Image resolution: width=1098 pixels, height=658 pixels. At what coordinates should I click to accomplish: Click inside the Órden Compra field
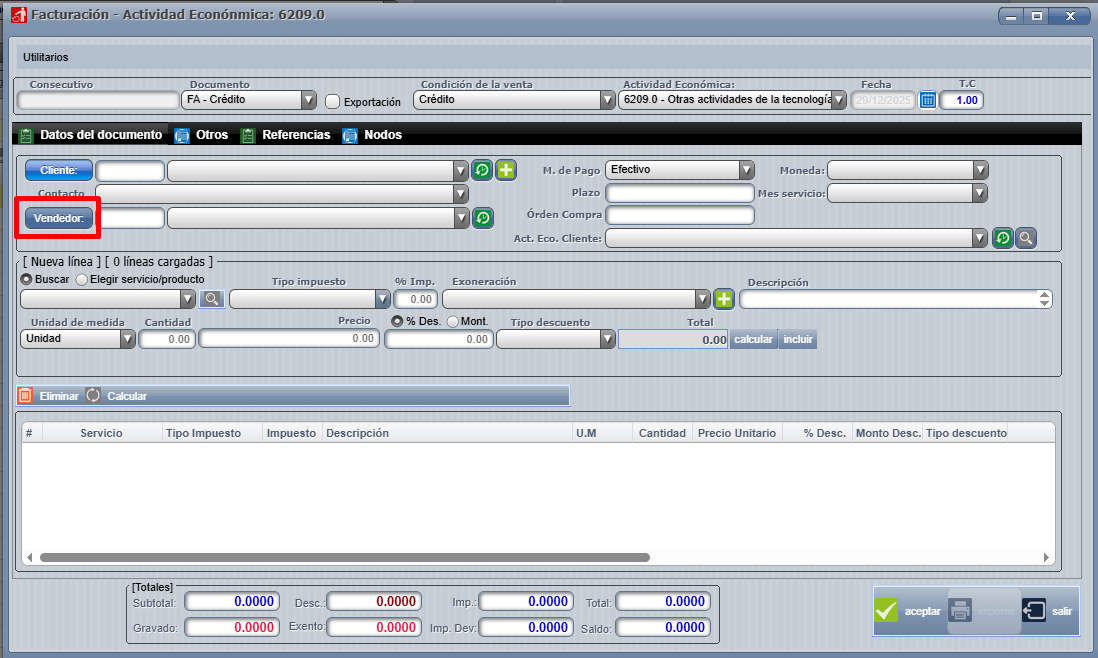[680, 215]
